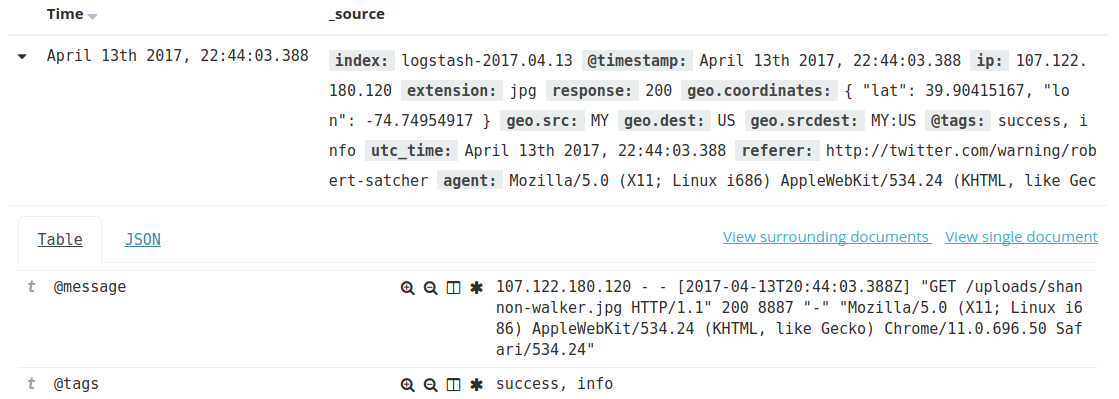Click the Time column header
This screenshot has height=399, width=1119.
pyautogui.click(x=66, y=14)
